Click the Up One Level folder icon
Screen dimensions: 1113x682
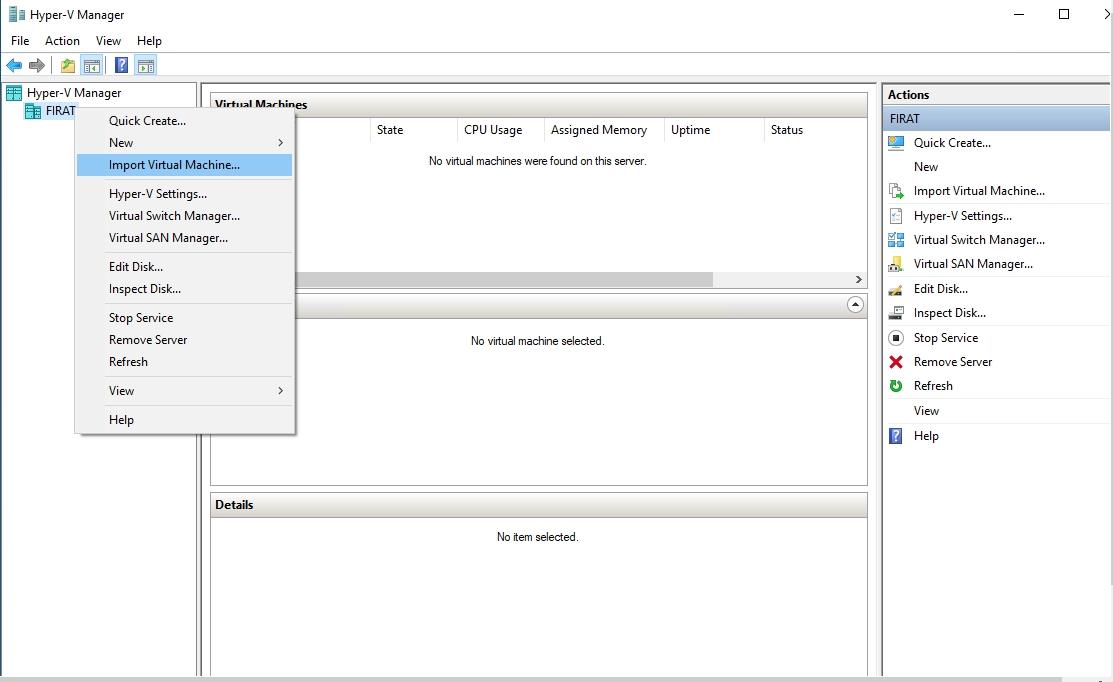pyautogui.click(x=67, y=66)
